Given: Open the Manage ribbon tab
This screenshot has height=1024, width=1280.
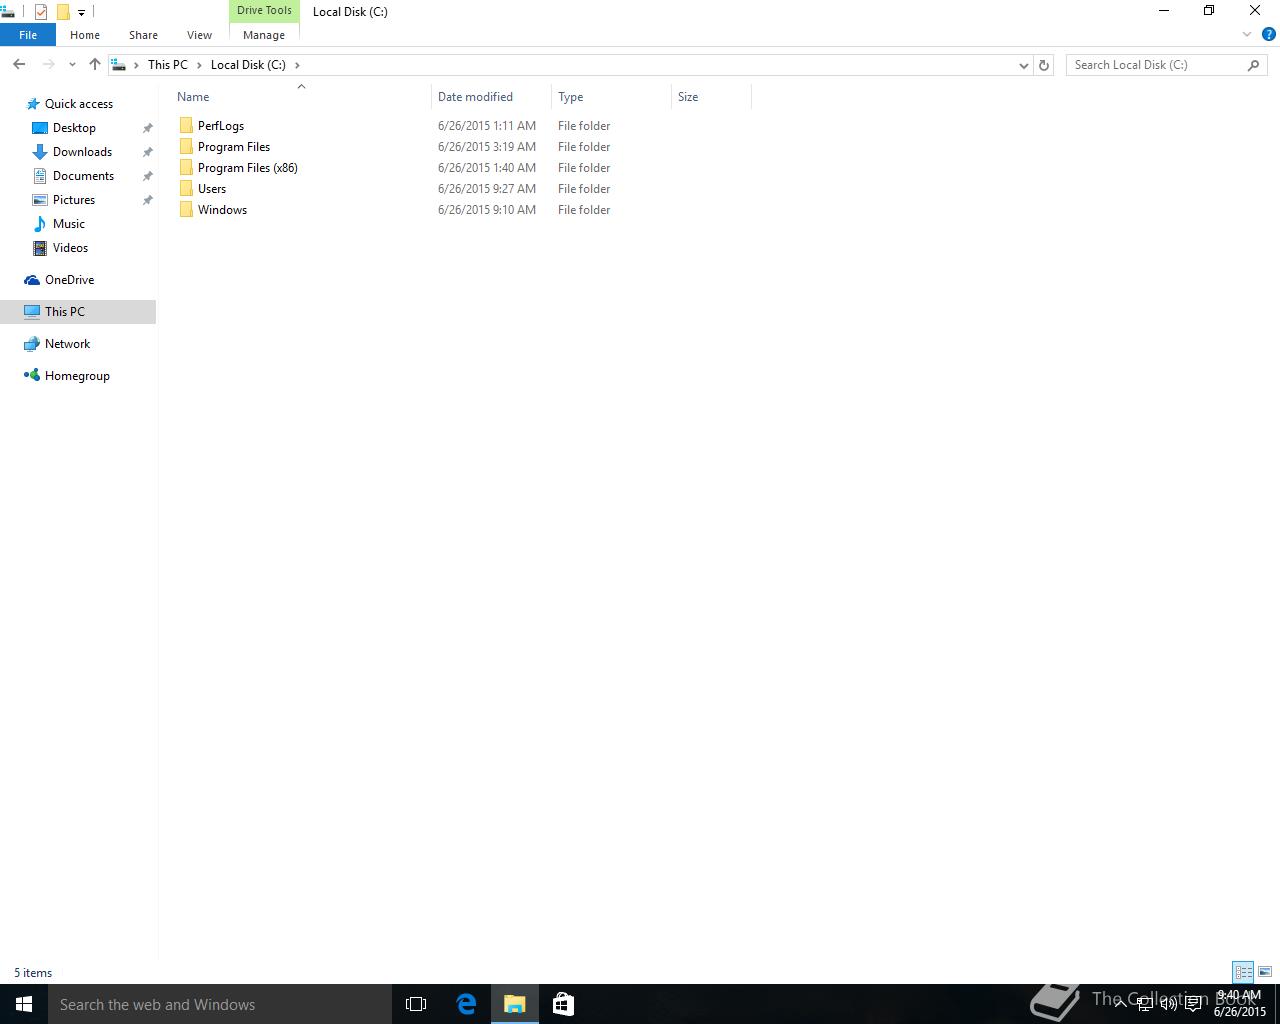Looking at the screenshot, I should click(x=264, y=35).
